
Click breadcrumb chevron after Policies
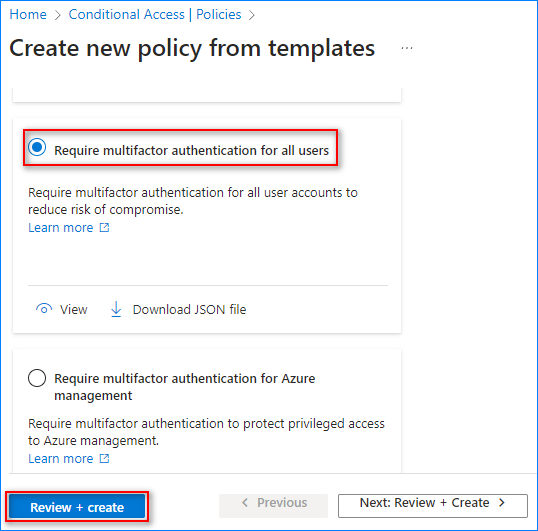[x=252, y=15]
